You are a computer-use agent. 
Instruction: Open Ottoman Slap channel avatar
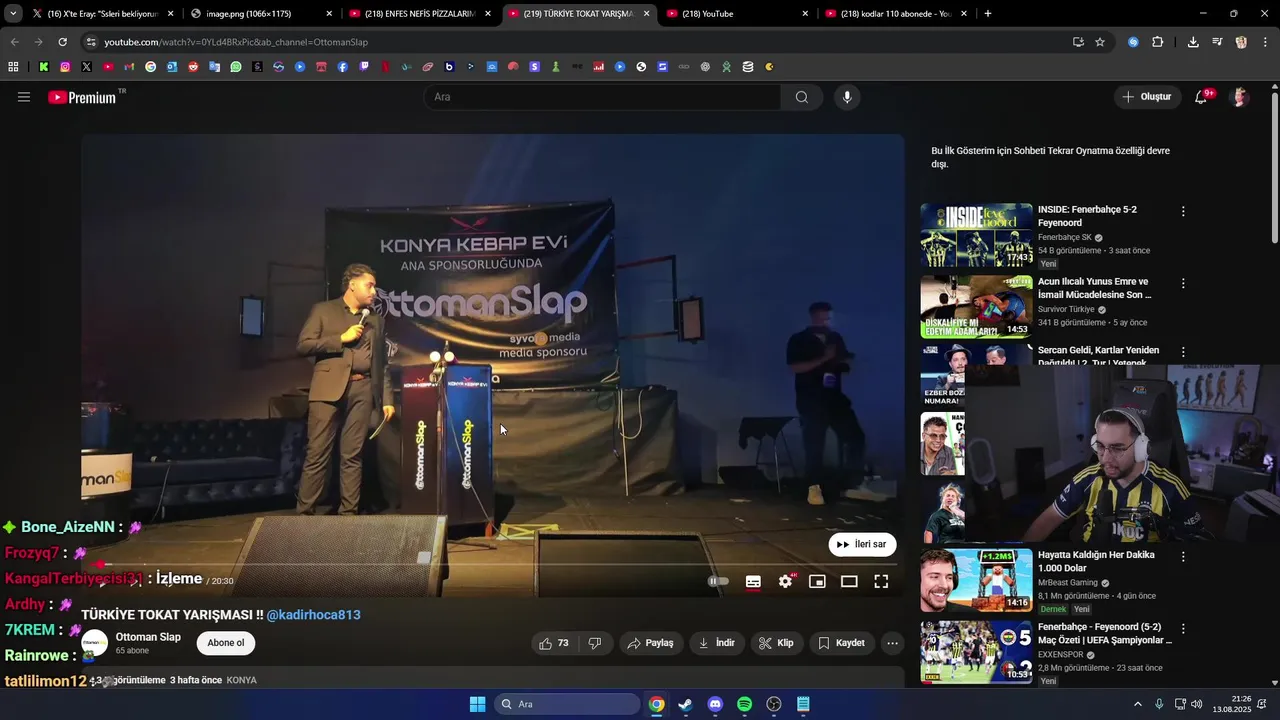point(95,643)
